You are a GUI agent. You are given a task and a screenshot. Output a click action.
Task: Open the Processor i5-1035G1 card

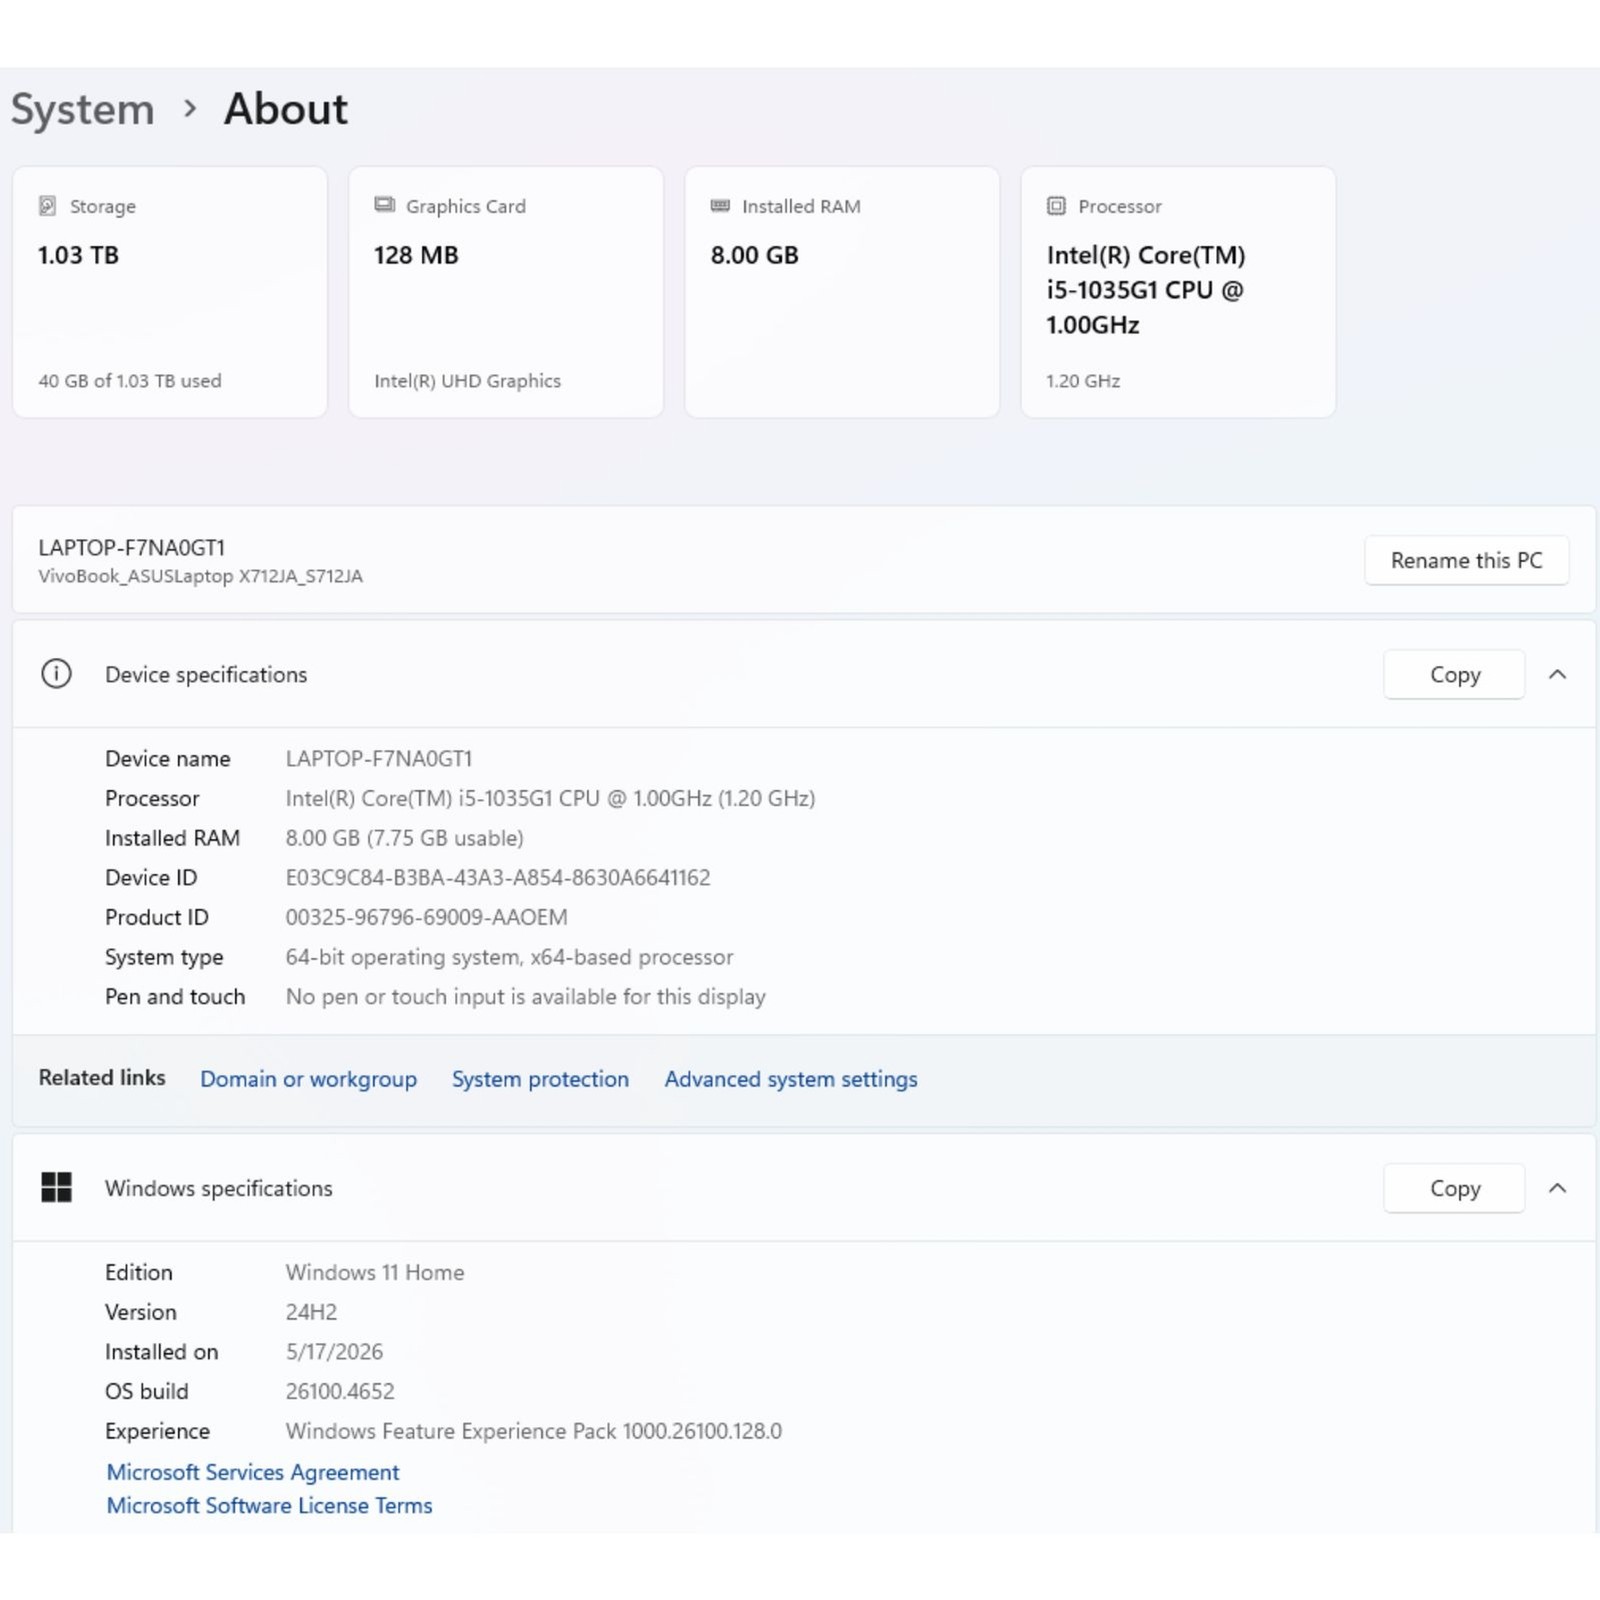coord(1178,292)
